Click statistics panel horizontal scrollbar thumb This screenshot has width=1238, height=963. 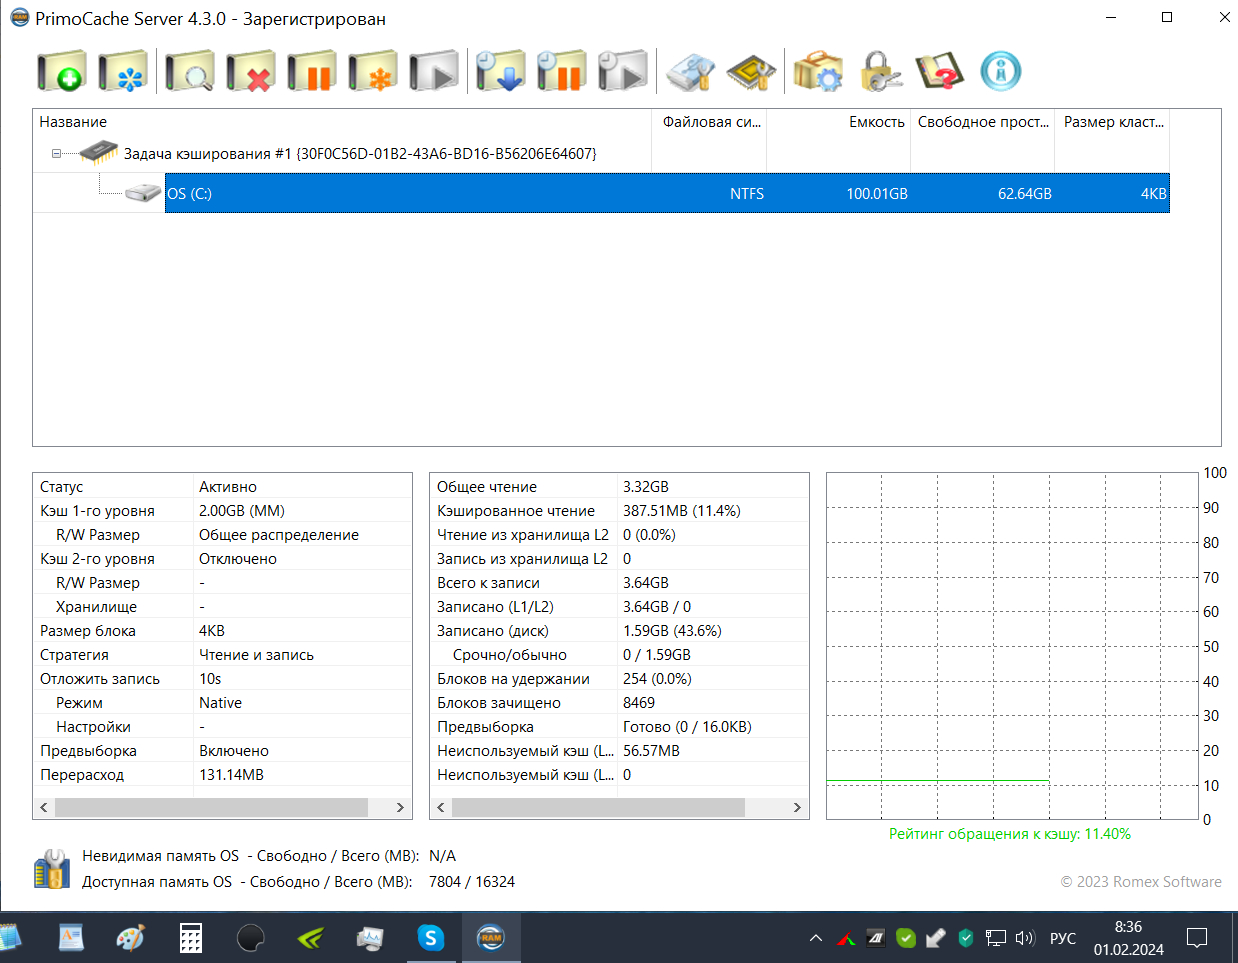tap(598, 807)
